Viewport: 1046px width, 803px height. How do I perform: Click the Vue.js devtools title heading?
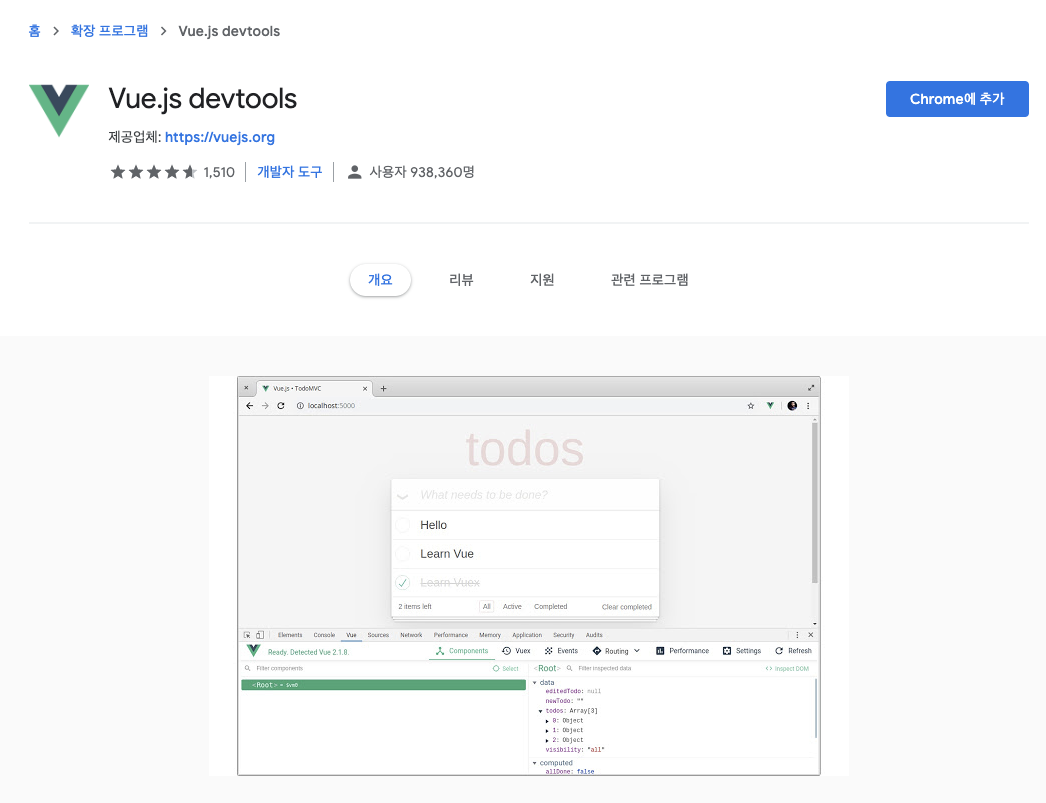click(203, 99)
